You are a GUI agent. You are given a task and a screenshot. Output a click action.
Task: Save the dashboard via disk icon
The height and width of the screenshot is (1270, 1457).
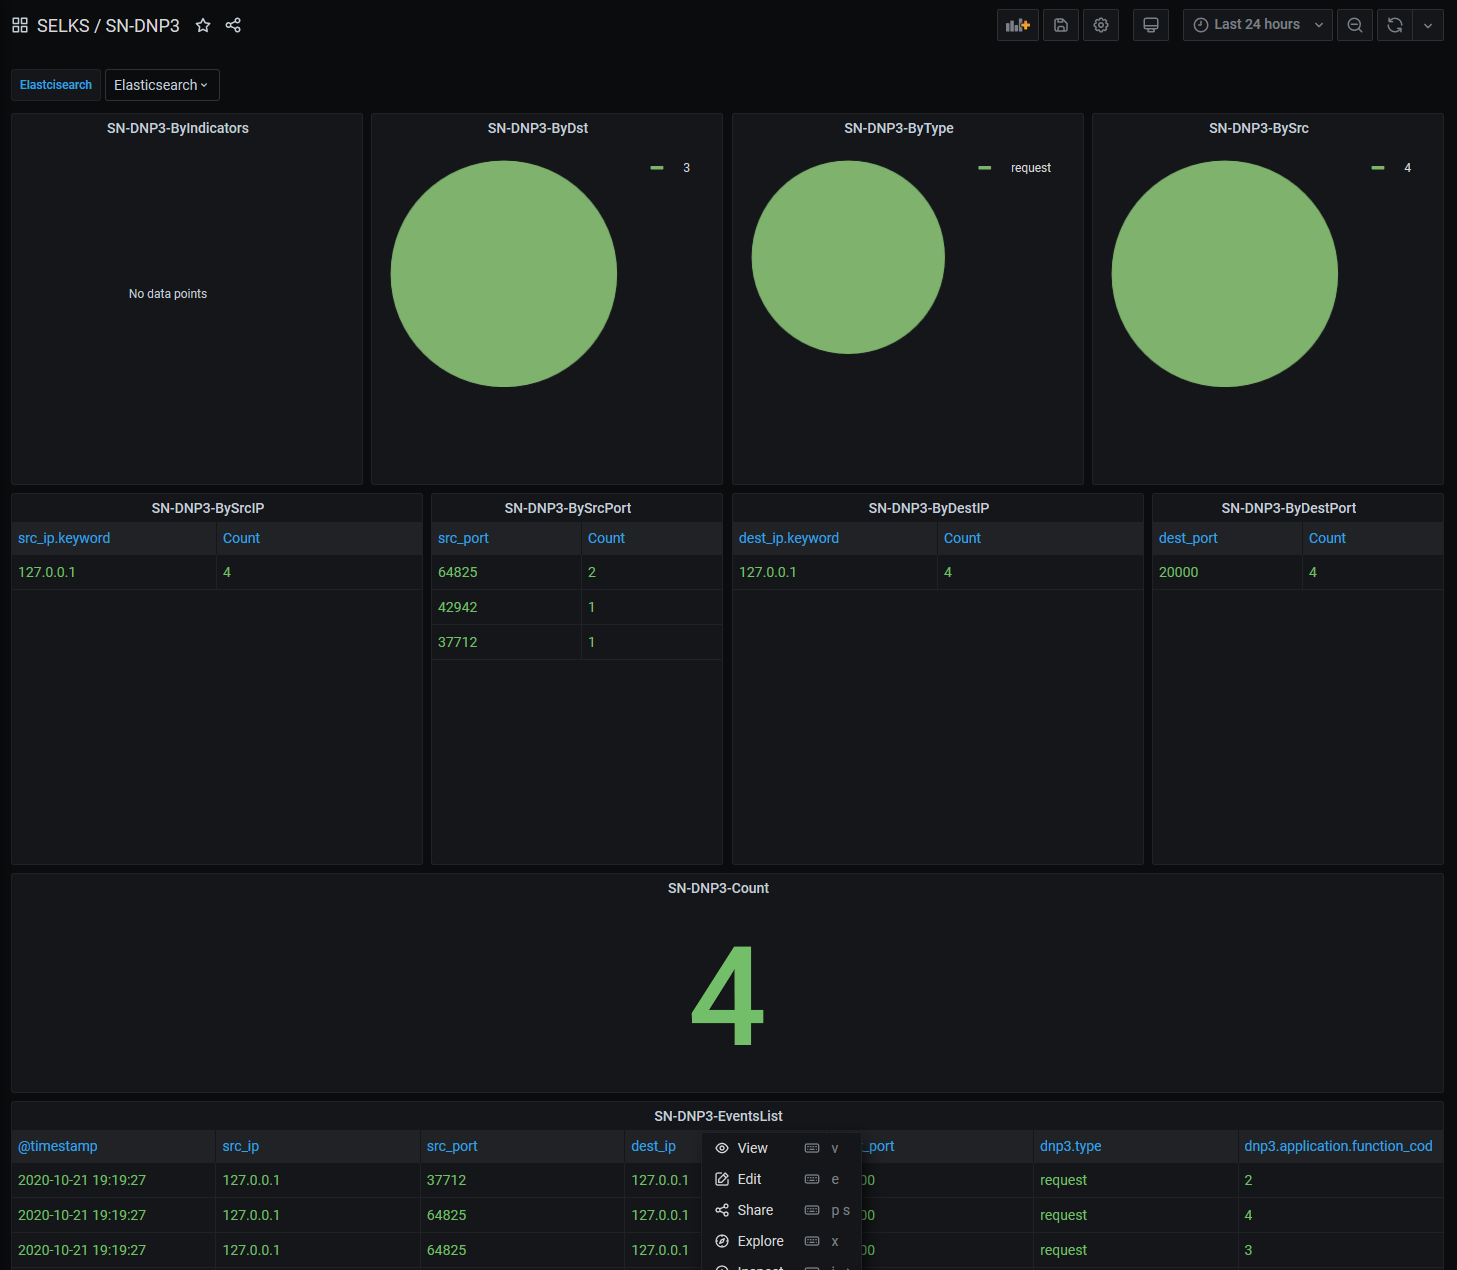(x=1061, y=25)
